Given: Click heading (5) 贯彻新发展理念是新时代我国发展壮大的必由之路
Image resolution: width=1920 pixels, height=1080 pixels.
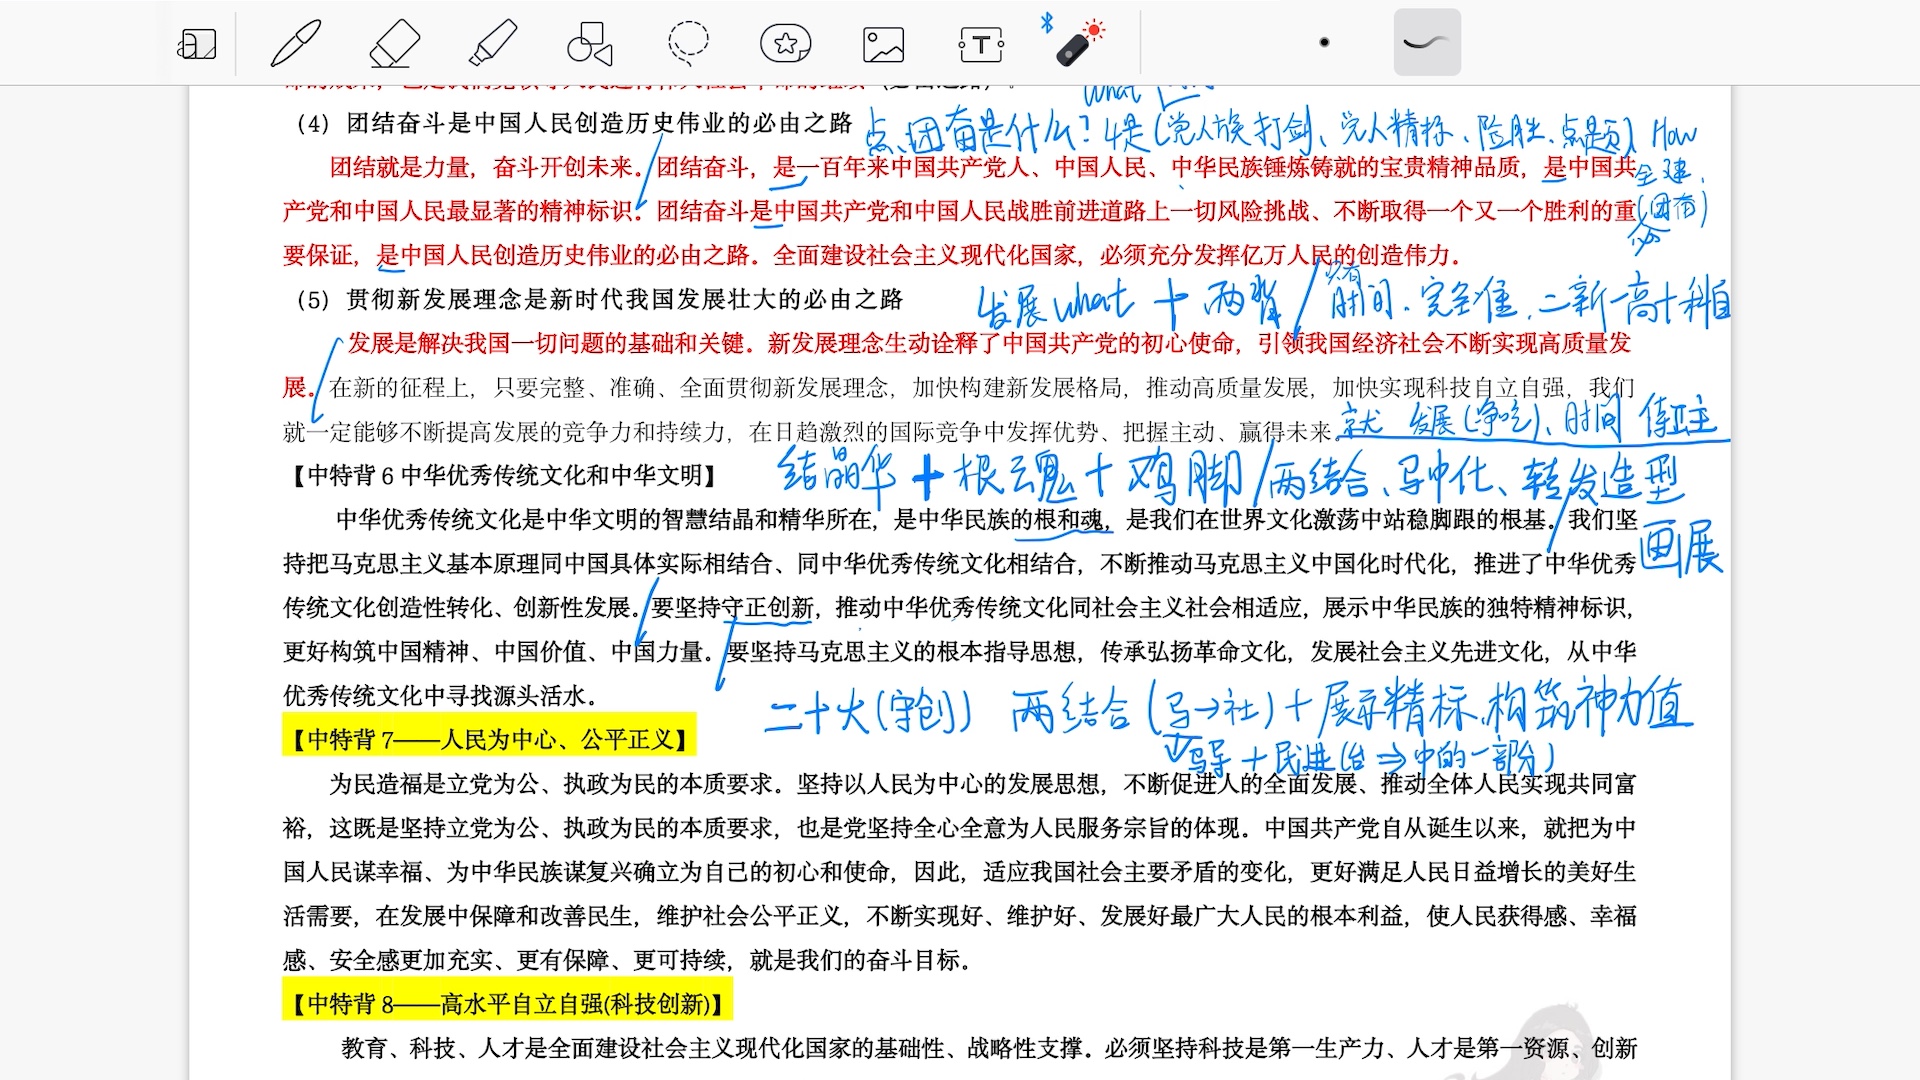Looking at the screenshot, I should [600, 300].
